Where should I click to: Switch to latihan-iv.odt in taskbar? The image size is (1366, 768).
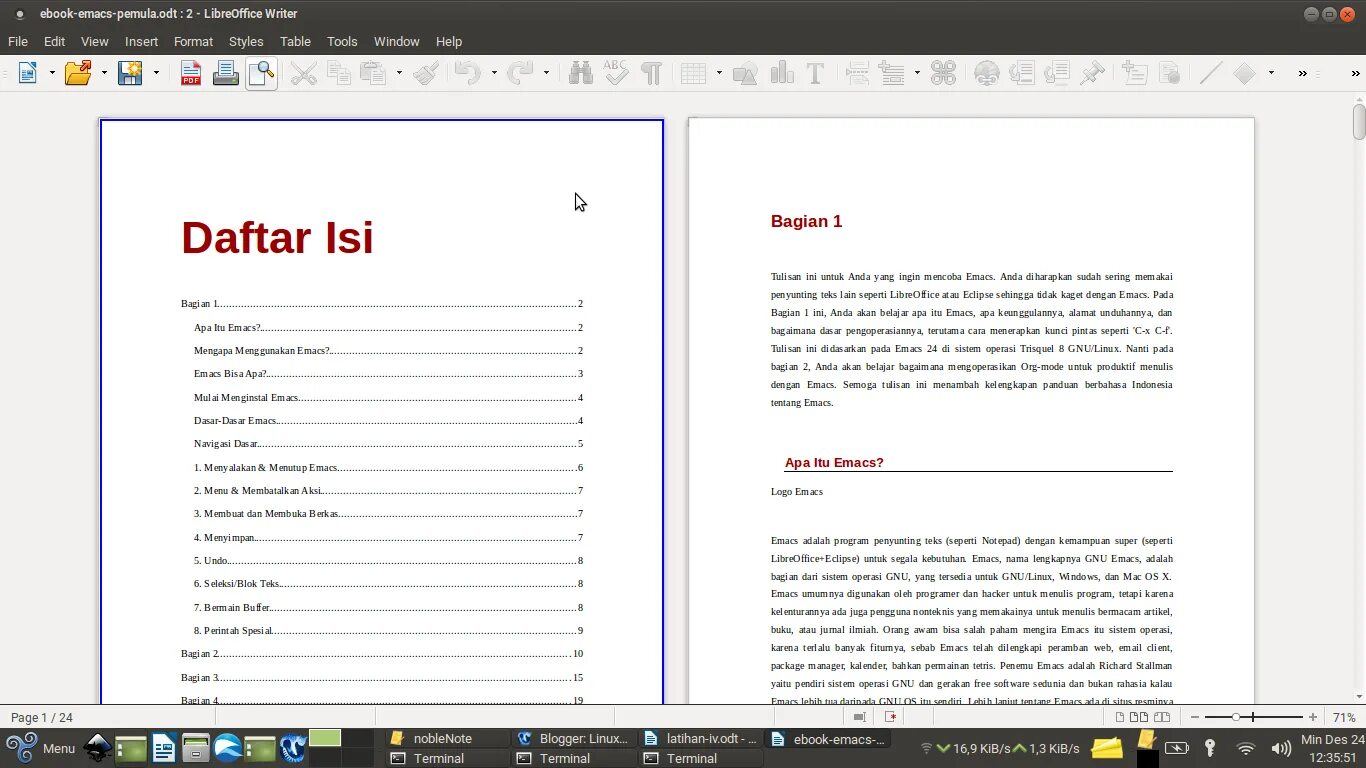point(701,738)
